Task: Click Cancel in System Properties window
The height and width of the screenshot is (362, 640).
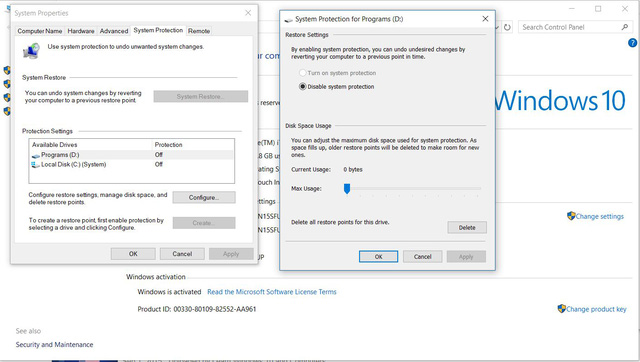Action: pos(182,254)
